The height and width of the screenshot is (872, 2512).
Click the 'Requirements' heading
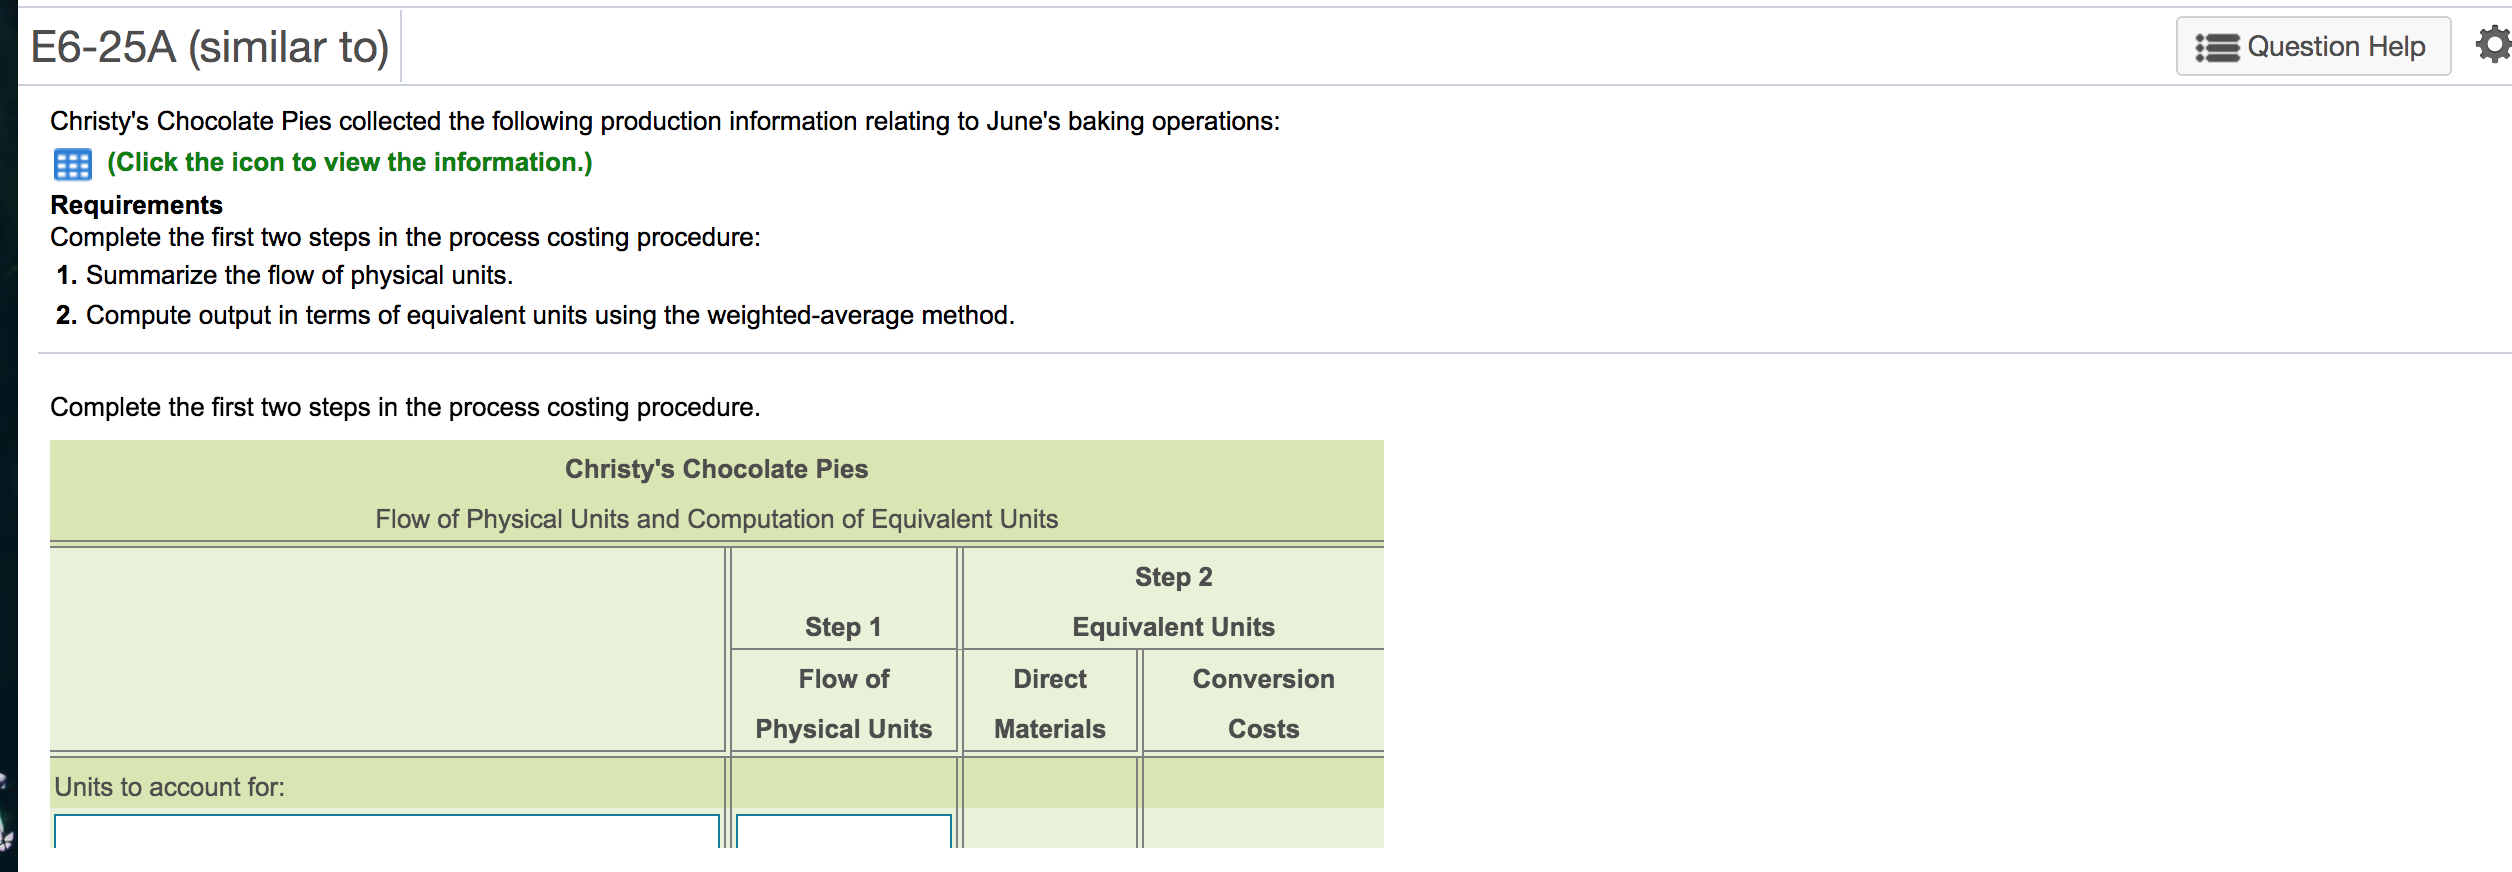(x=136, y=205)
